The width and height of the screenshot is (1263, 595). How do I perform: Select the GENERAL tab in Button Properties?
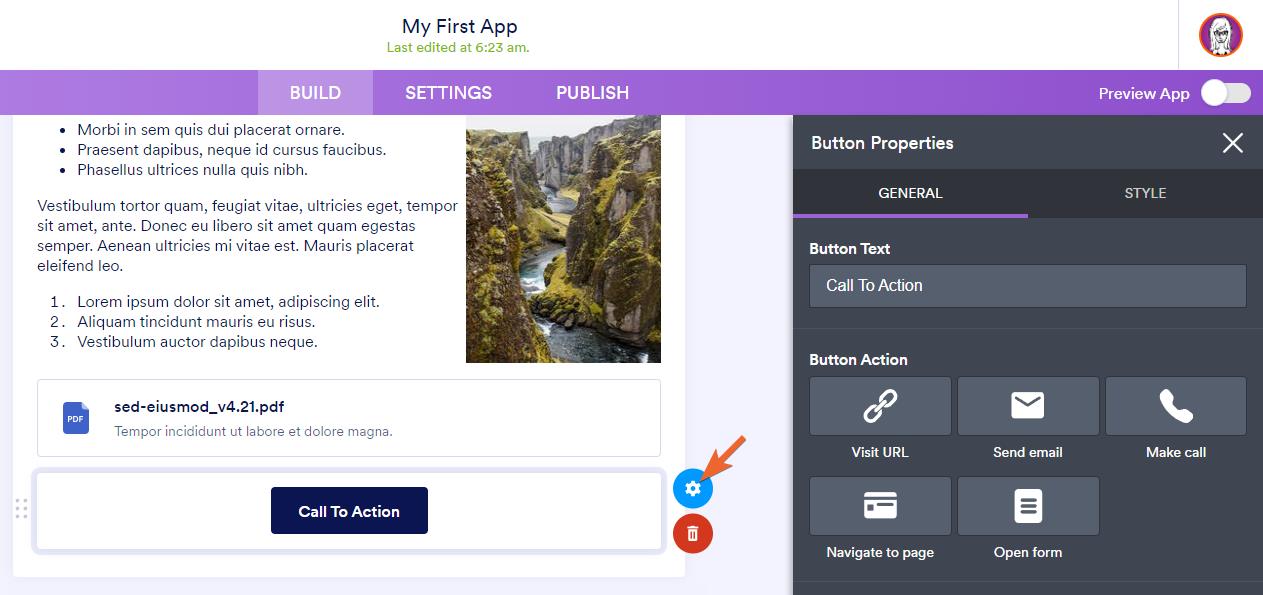coord(910,193)
